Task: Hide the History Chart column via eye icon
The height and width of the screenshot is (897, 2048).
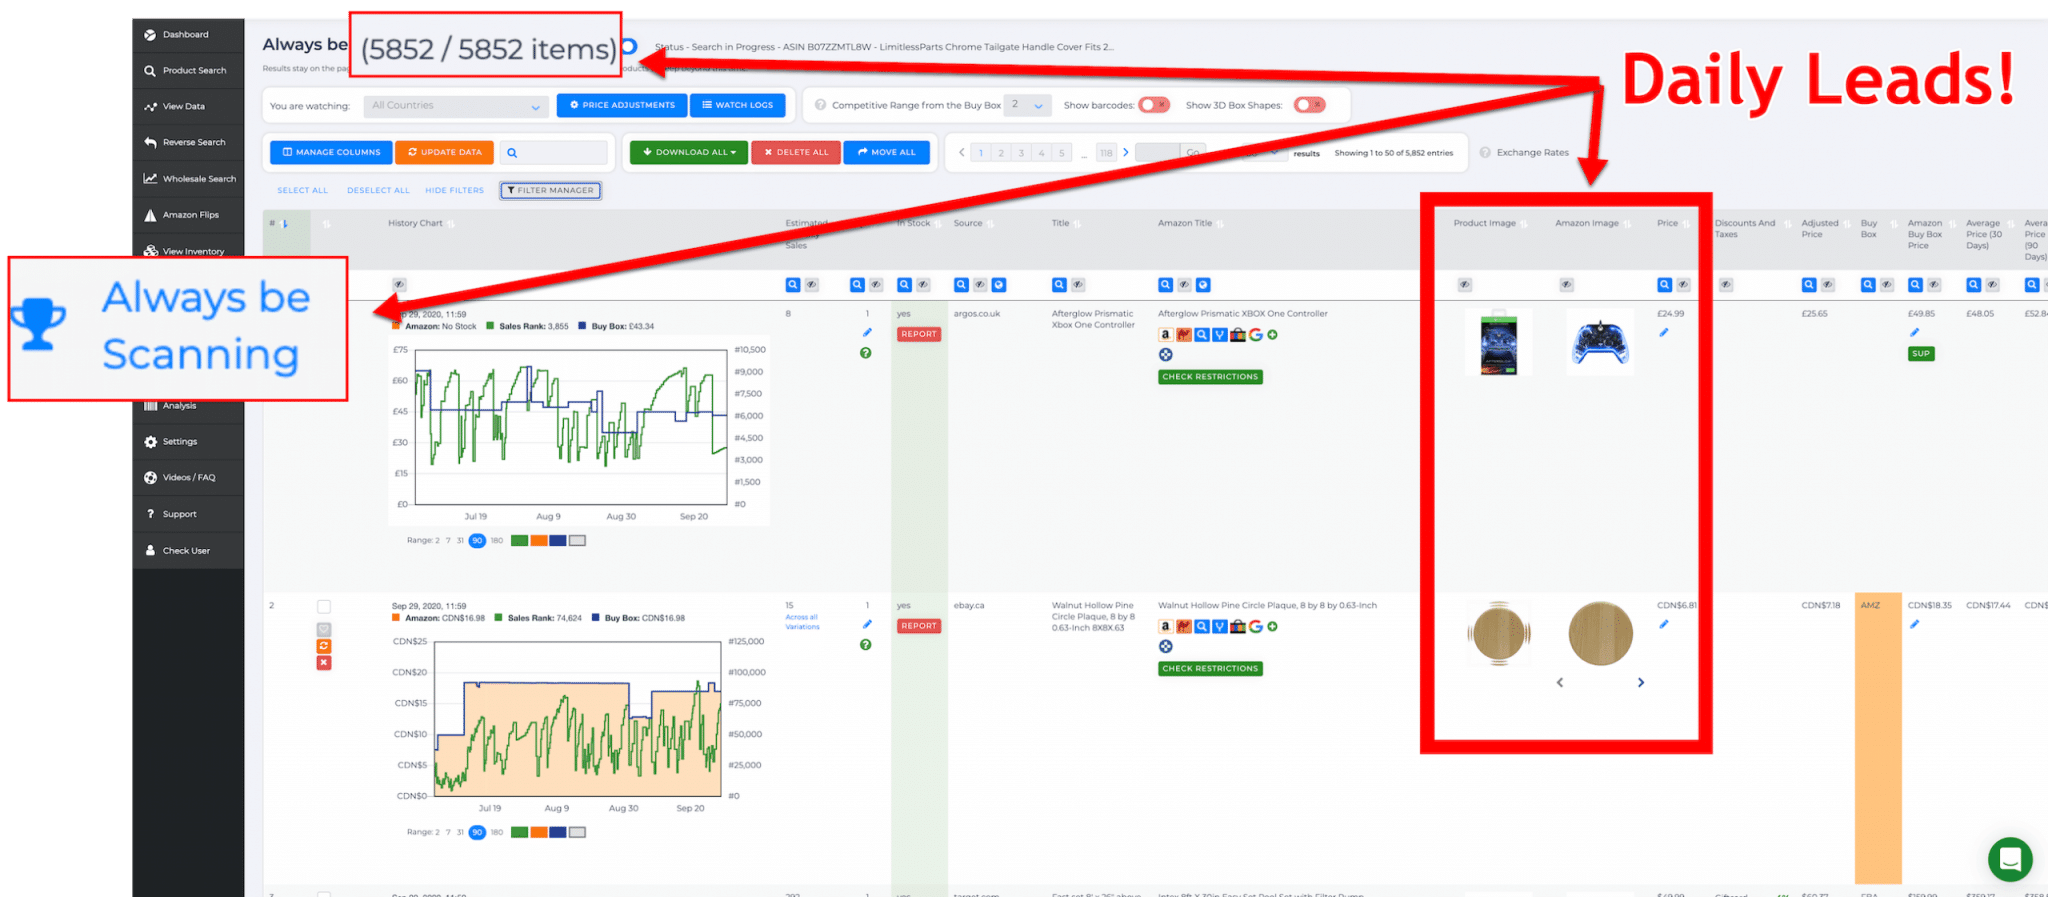Action: tap(399, 285)
